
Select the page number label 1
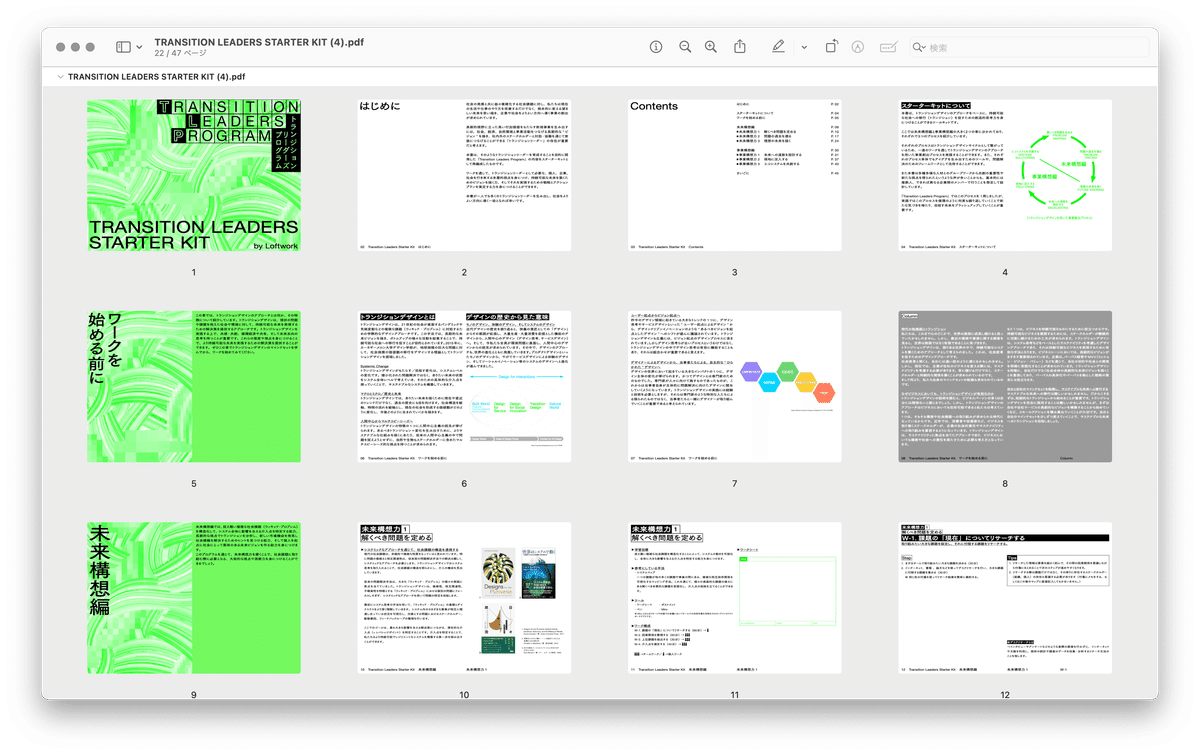(x=194, y=272)
